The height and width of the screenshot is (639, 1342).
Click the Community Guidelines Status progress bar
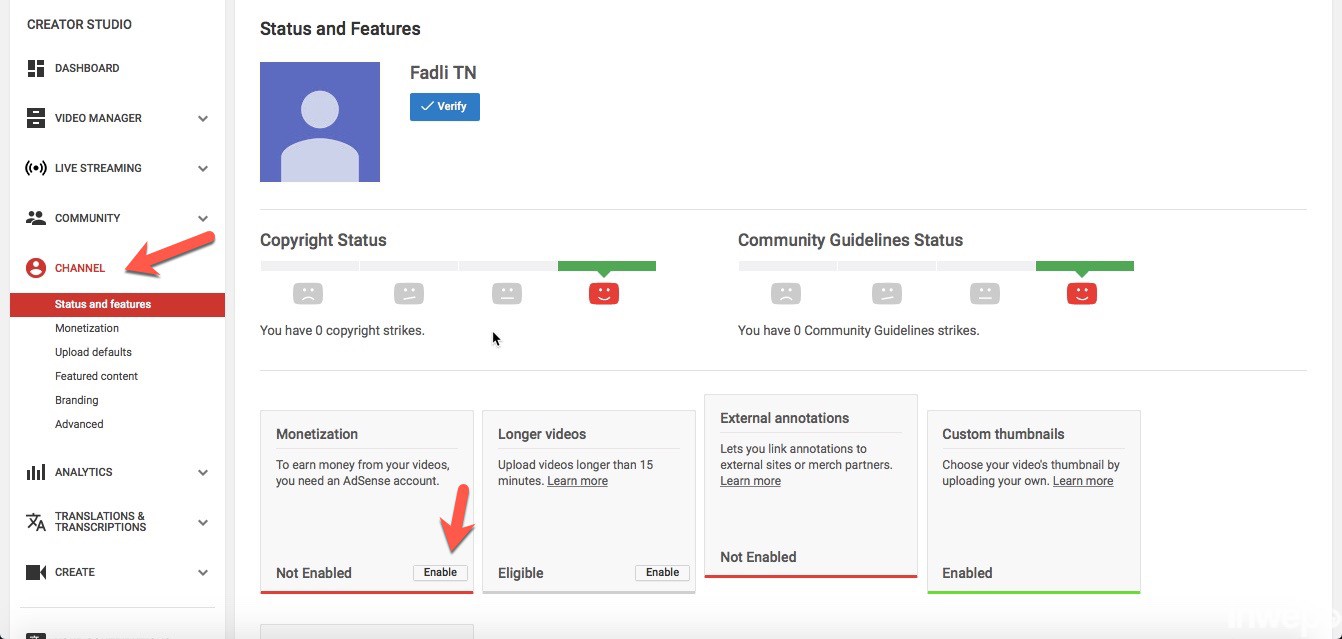(x=936, y=266)
